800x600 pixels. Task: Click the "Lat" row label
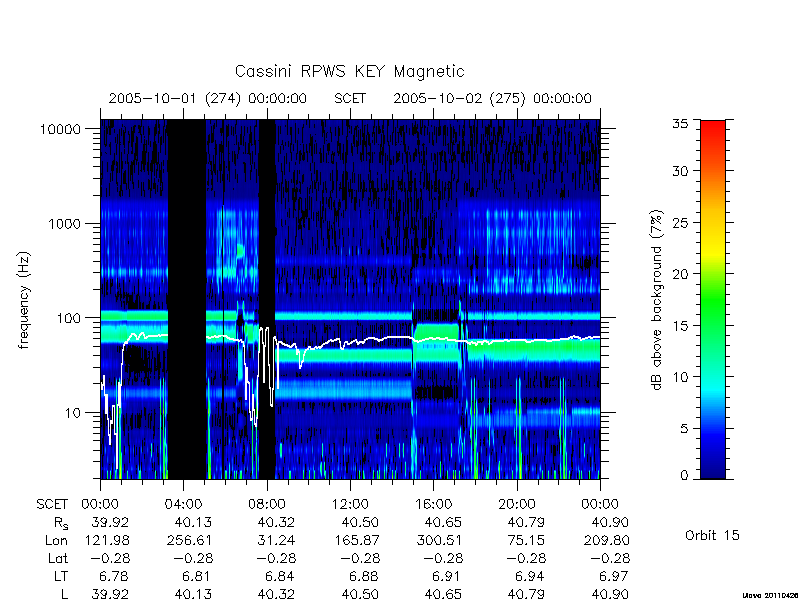[58, 558]
